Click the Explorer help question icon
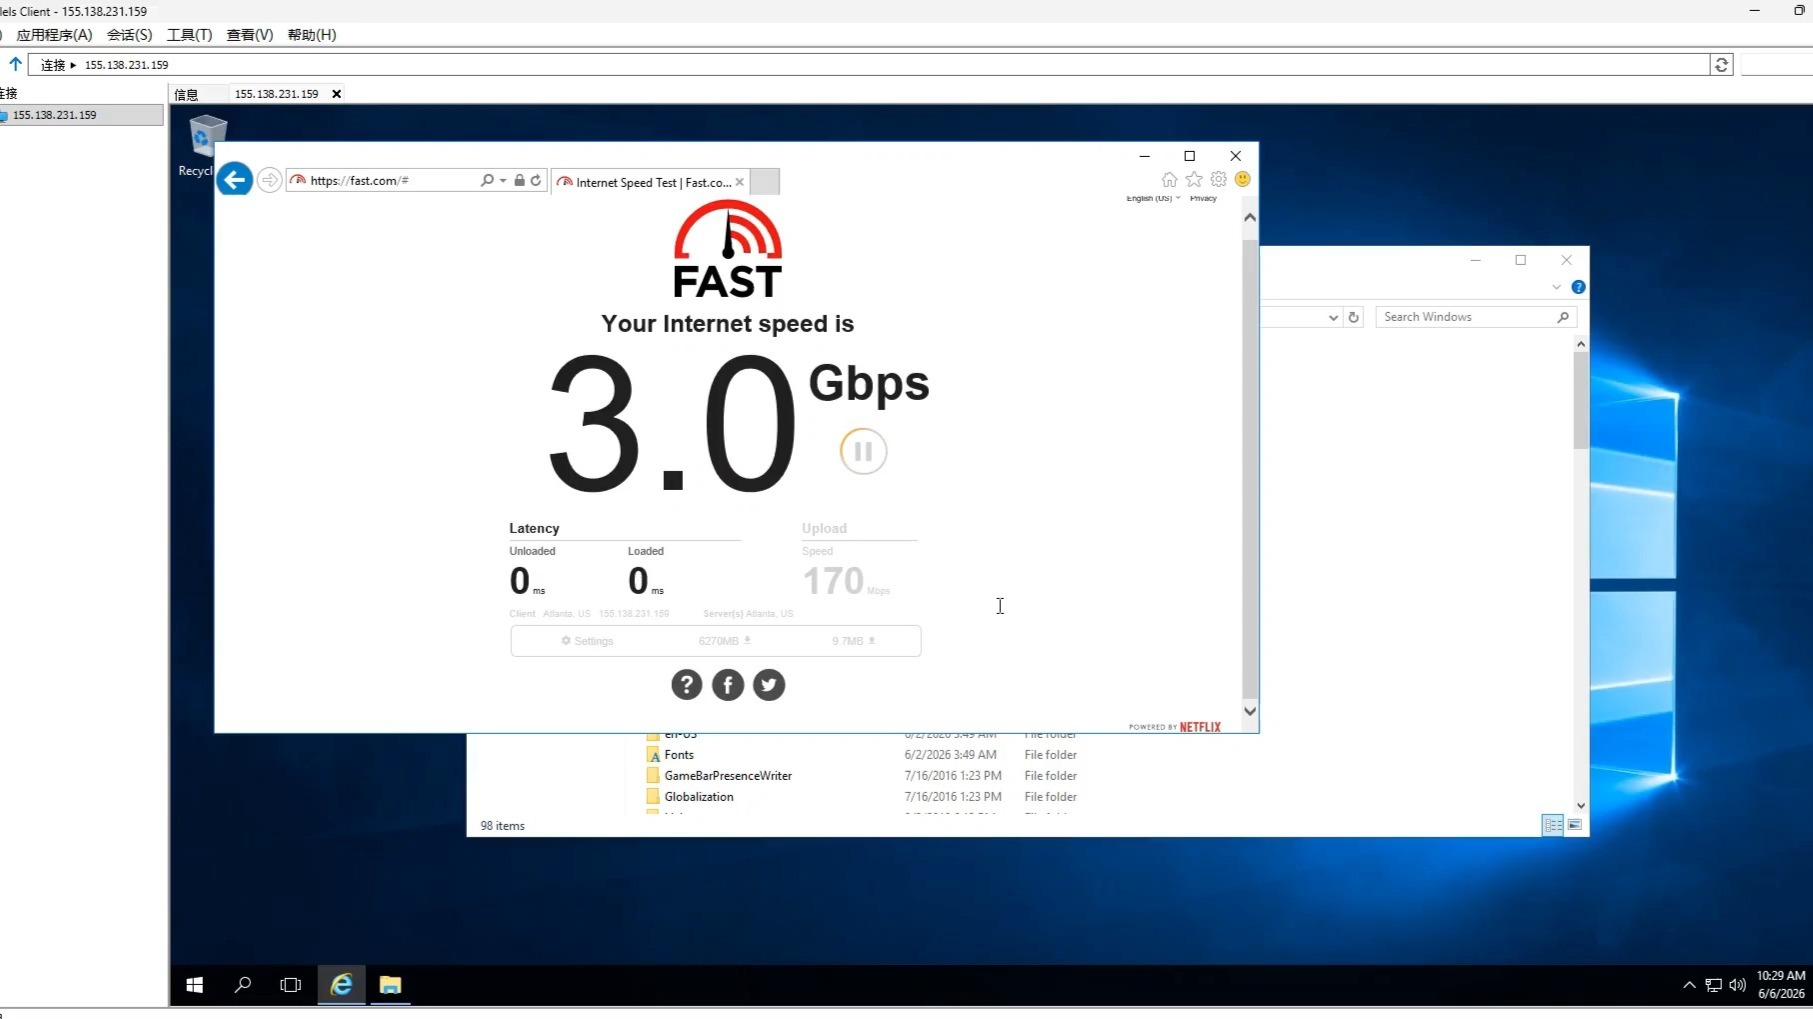The width and height of the screenshot is (1813, 1019). [x=1578, y=287]
